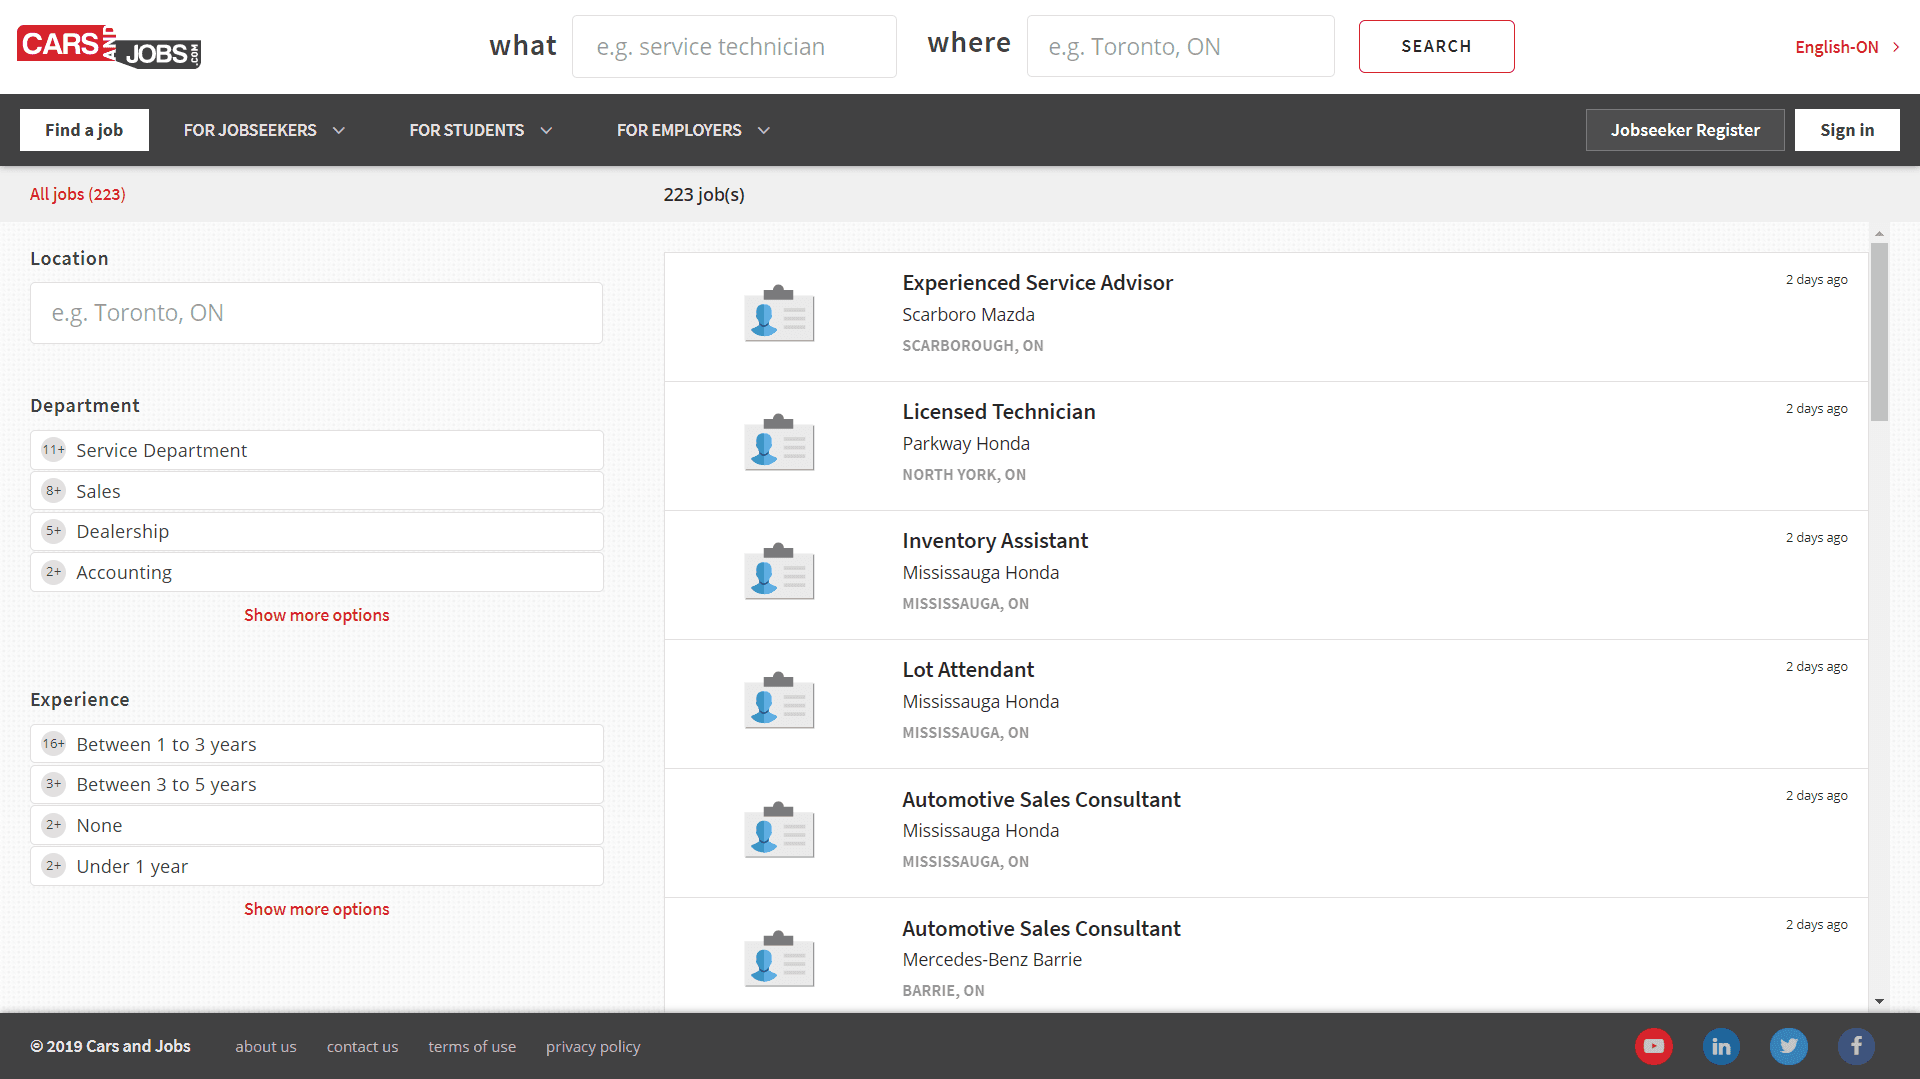
Task: Open the contact us footer link
Action: tap(362, 1047)
